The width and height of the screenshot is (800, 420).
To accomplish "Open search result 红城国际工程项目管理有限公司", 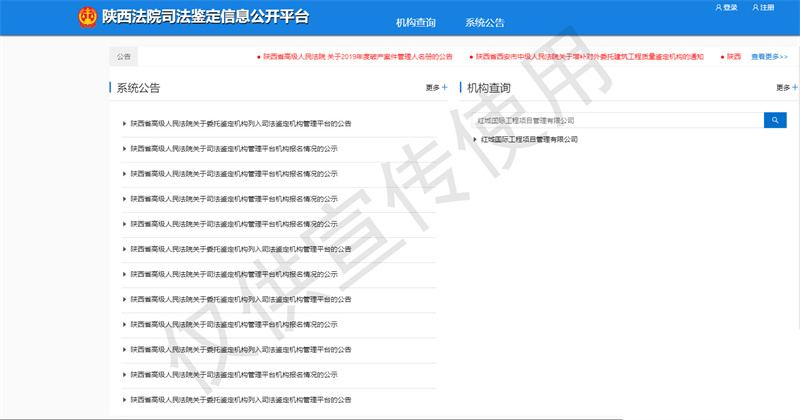I will point(529,139).
